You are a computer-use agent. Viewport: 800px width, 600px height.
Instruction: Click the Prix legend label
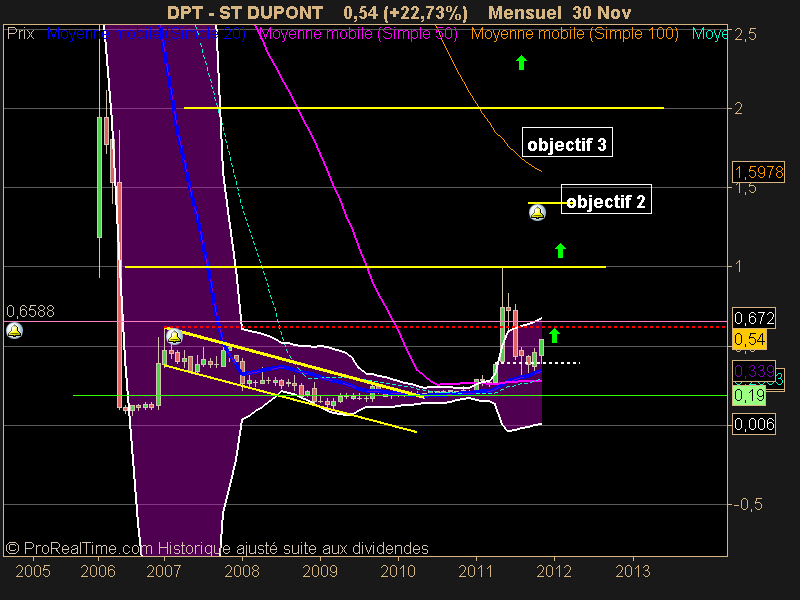(x=20, y=34)
